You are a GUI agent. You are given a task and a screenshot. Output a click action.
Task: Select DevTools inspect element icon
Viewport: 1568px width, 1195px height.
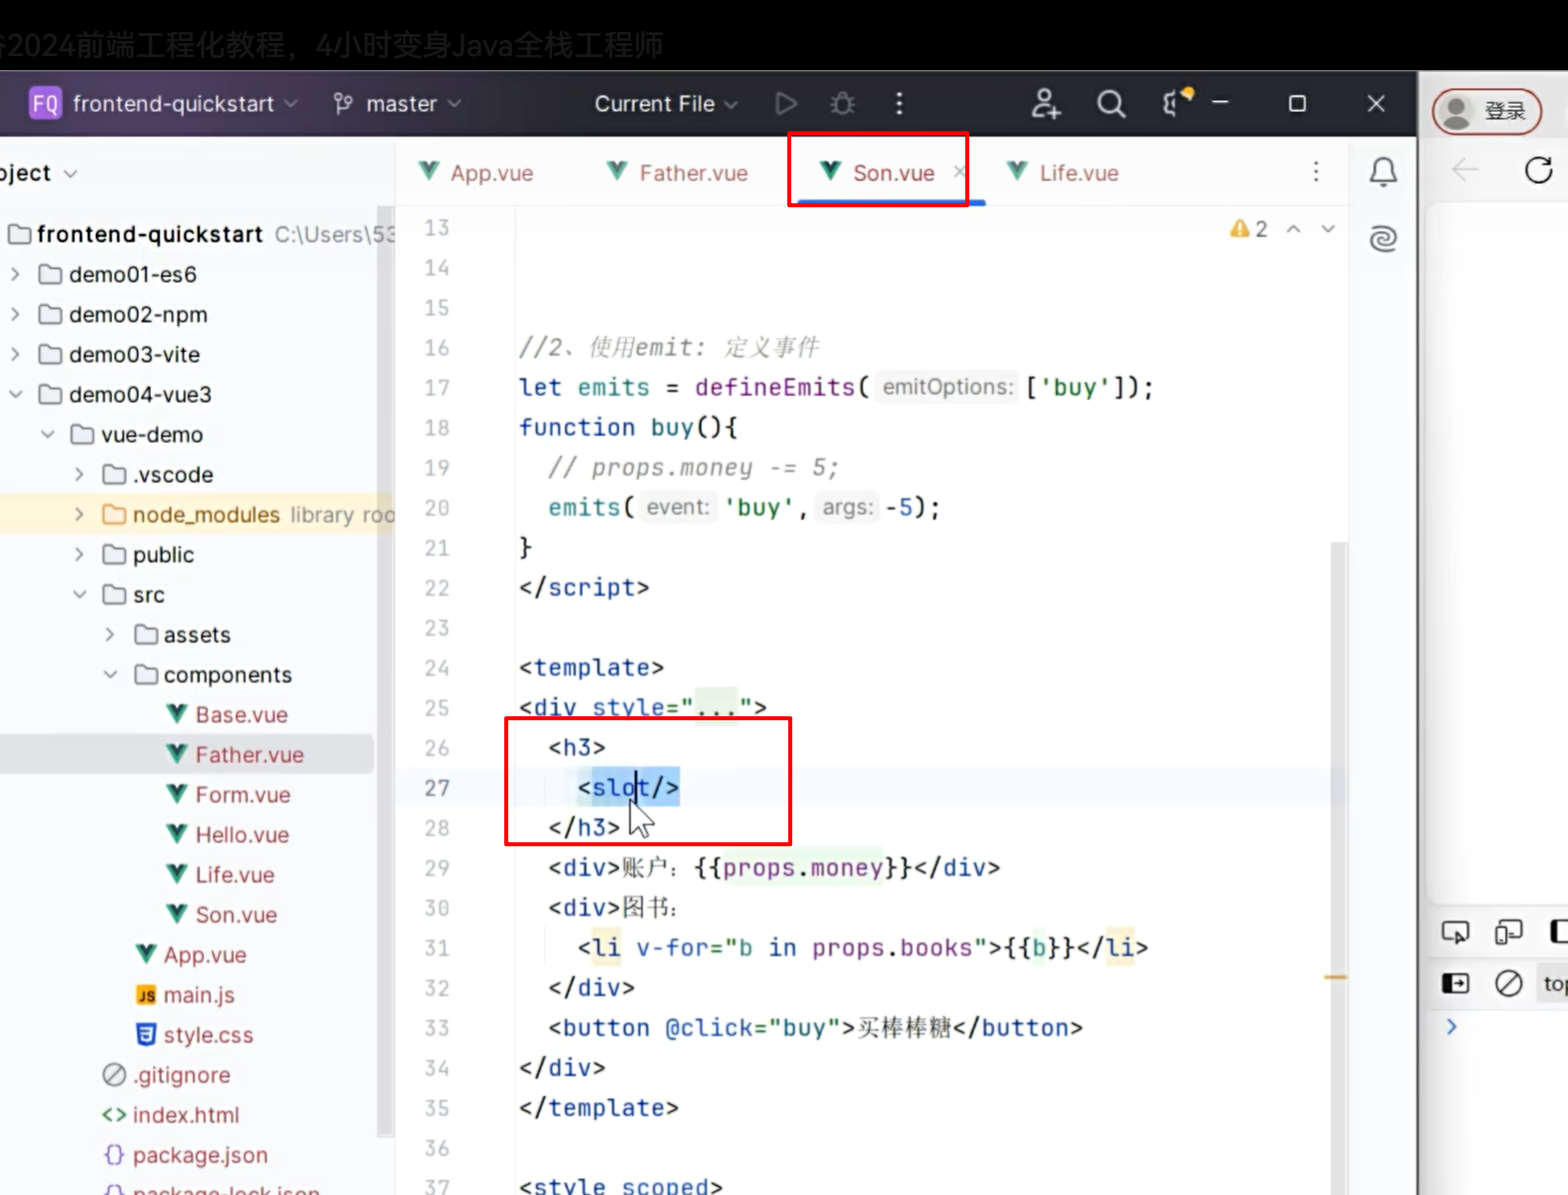click(x=1455, y=932)
